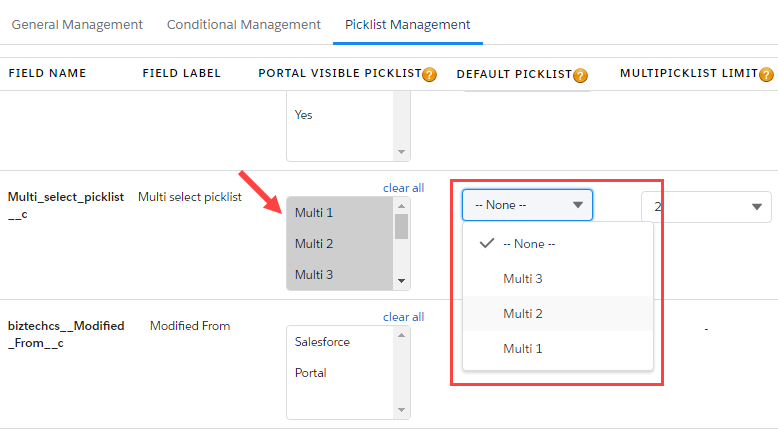Select Portal in Modified From listbox

click(x=311, y=373)
